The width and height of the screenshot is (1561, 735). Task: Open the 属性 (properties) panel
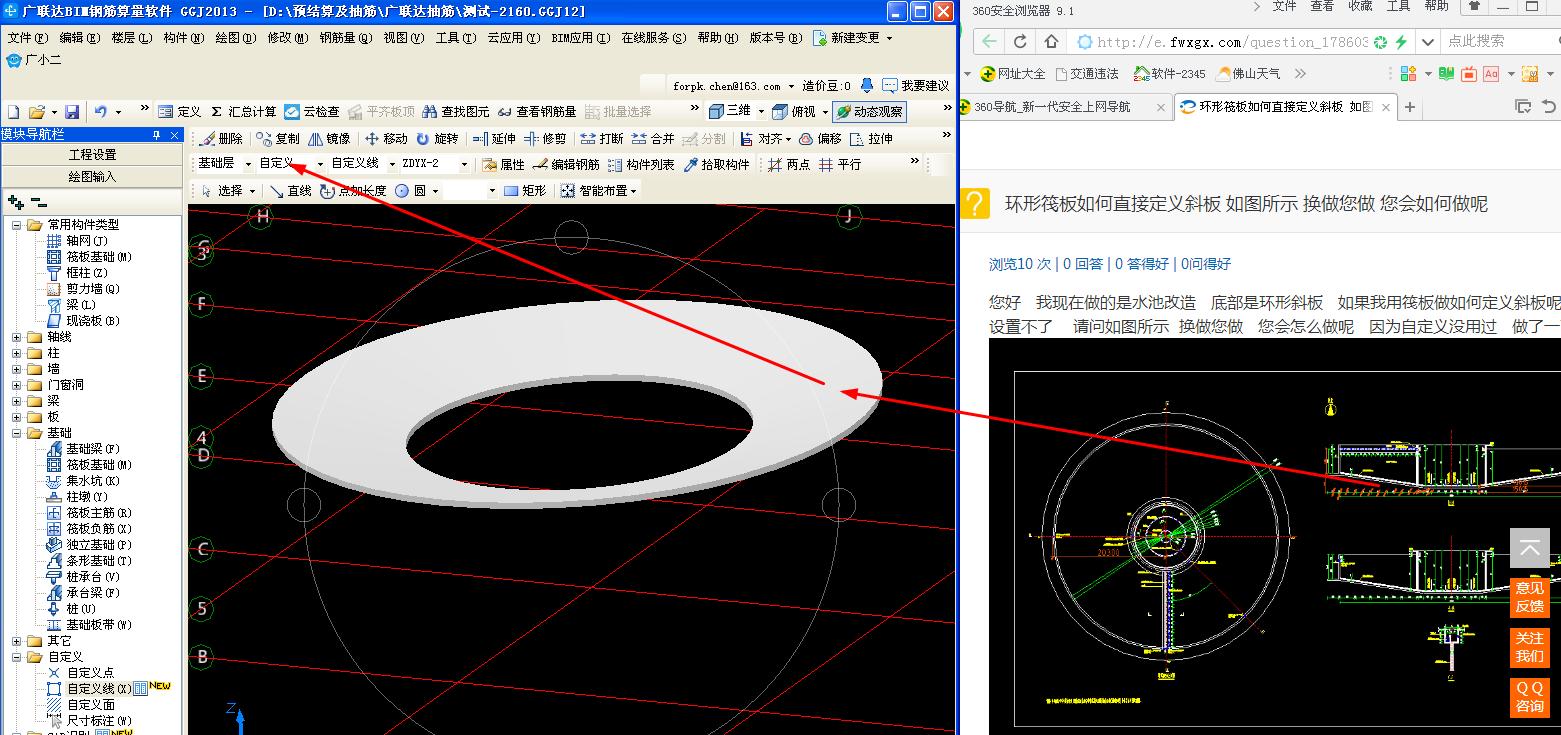(503, 165)
